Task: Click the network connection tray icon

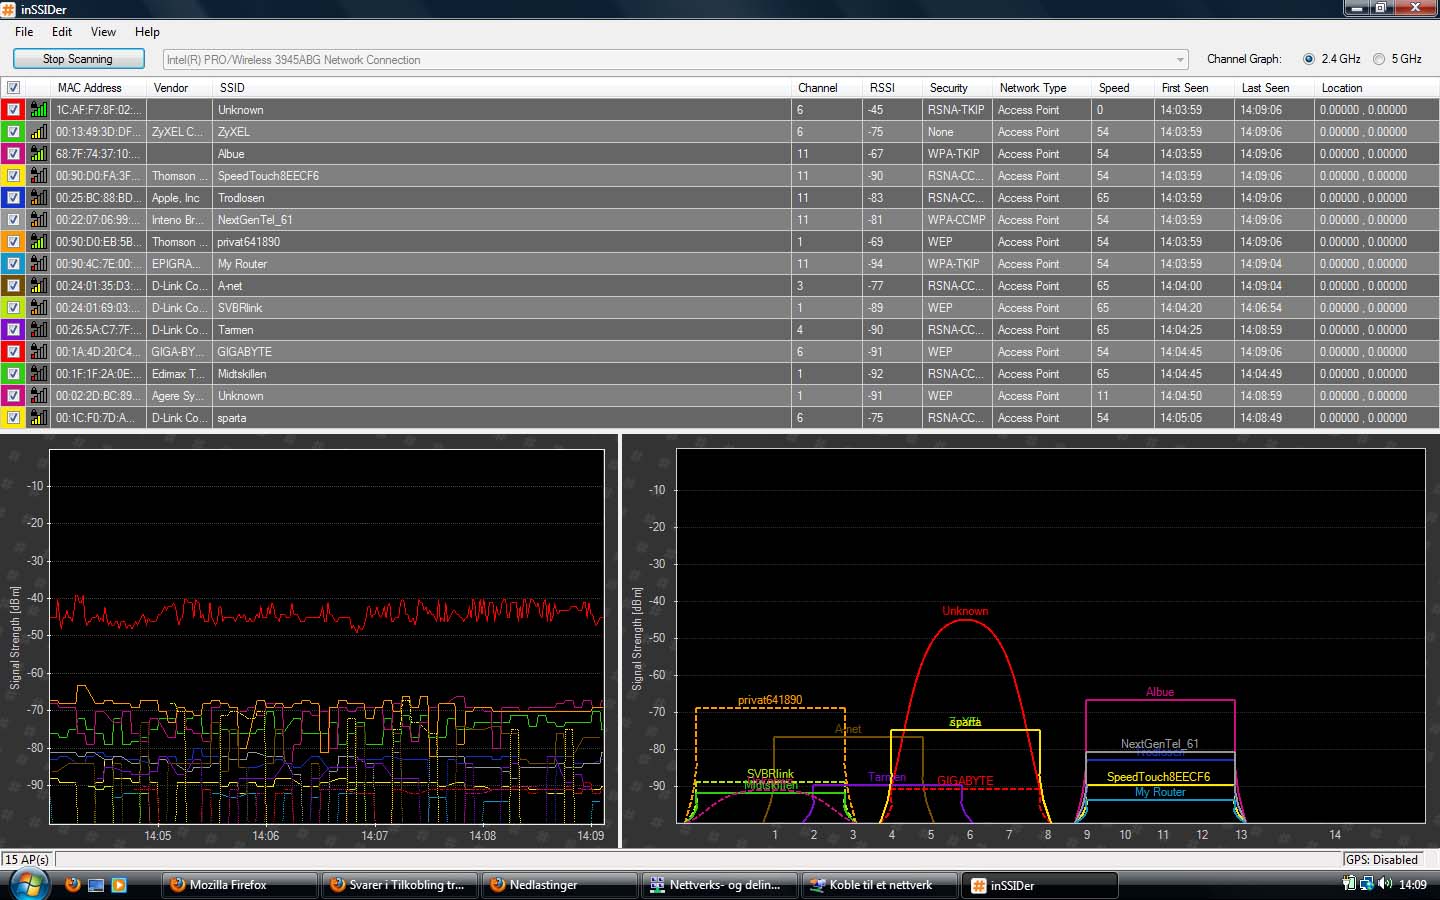Action: tap(1366, 884)
